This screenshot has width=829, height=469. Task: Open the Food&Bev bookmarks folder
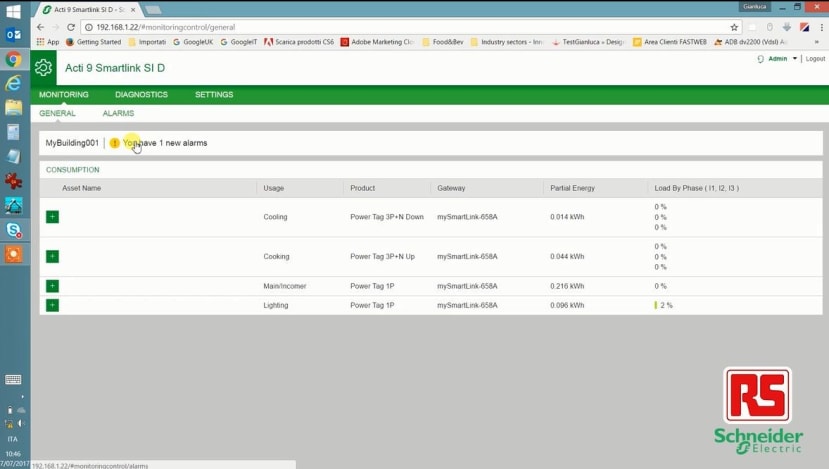pos(443,42)
